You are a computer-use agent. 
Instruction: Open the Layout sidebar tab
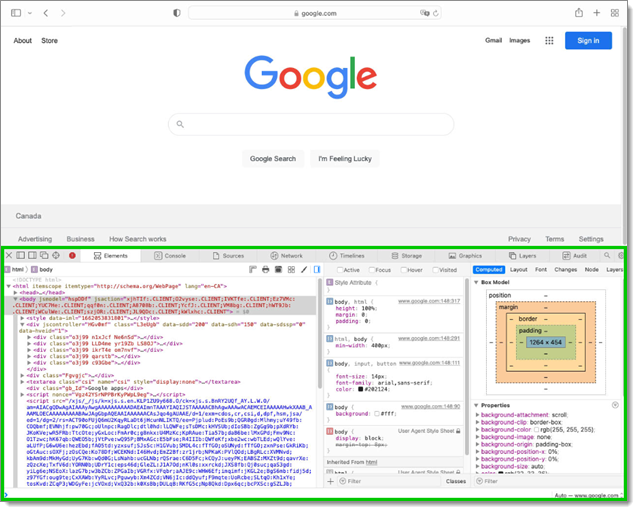519,270
